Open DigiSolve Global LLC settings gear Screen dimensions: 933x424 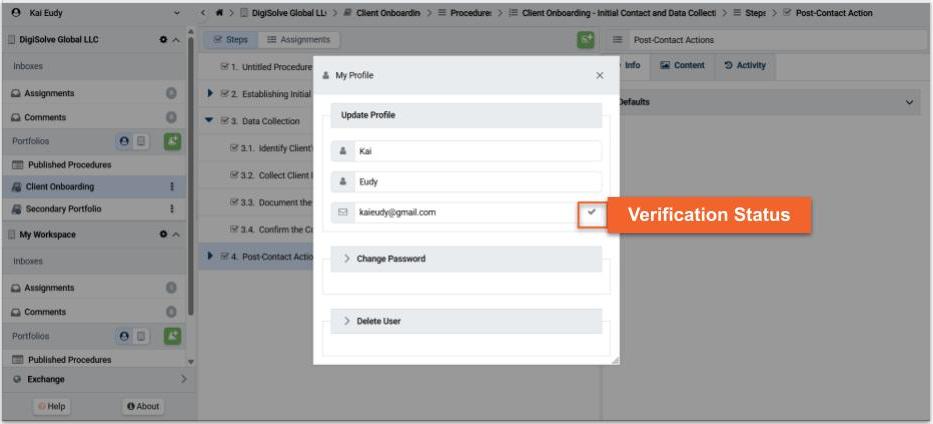[x=163, y=40]
